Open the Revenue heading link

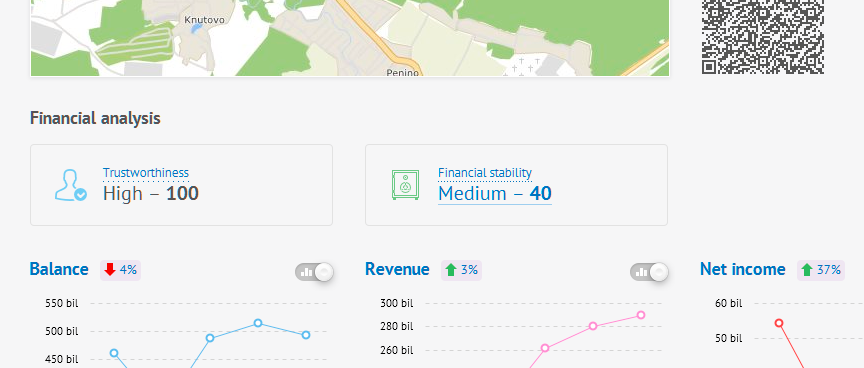(397, 269)
